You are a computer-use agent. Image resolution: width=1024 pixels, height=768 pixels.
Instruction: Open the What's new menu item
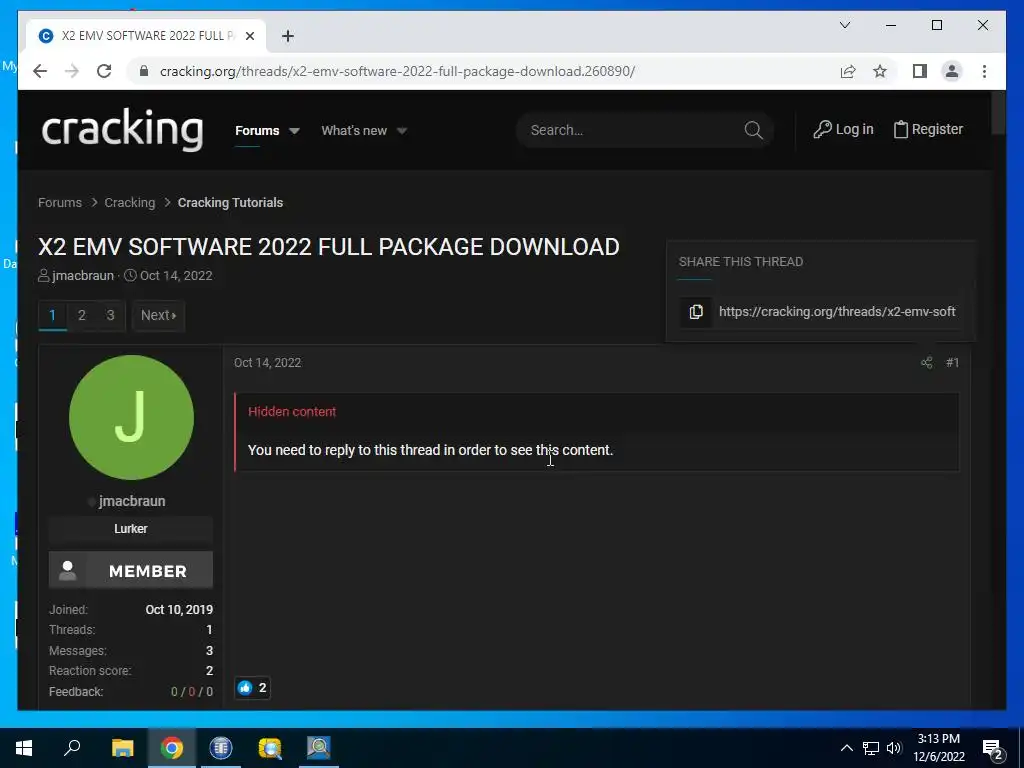point(354,131)
